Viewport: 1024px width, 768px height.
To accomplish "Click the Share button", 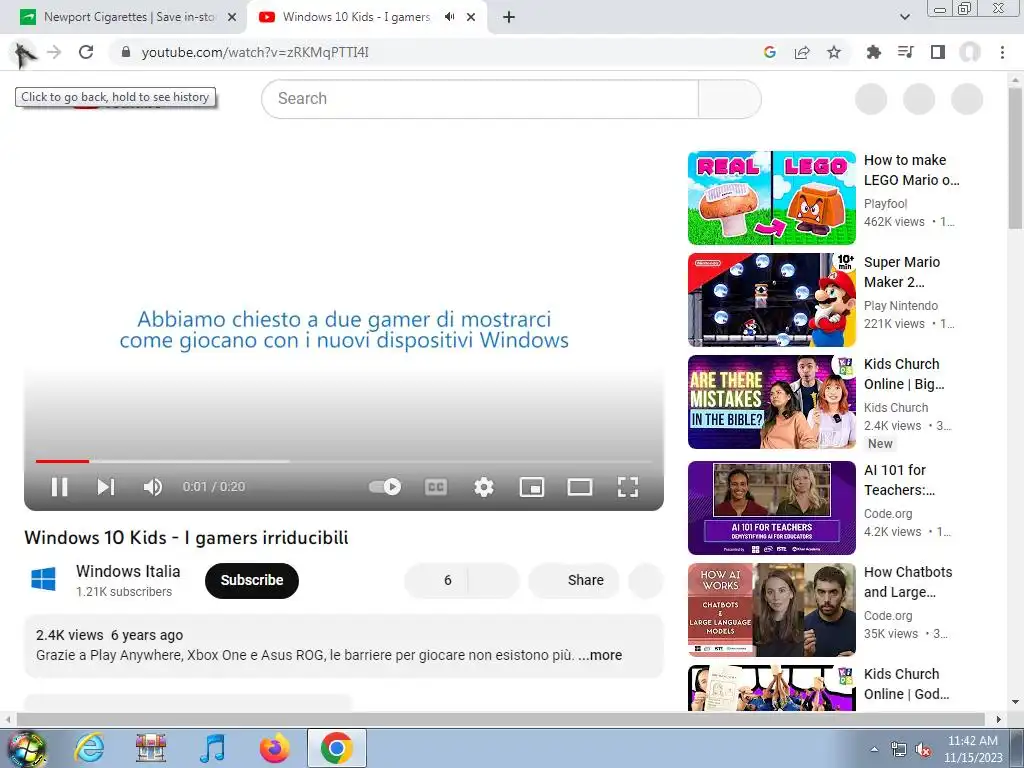I will (574, 580).
